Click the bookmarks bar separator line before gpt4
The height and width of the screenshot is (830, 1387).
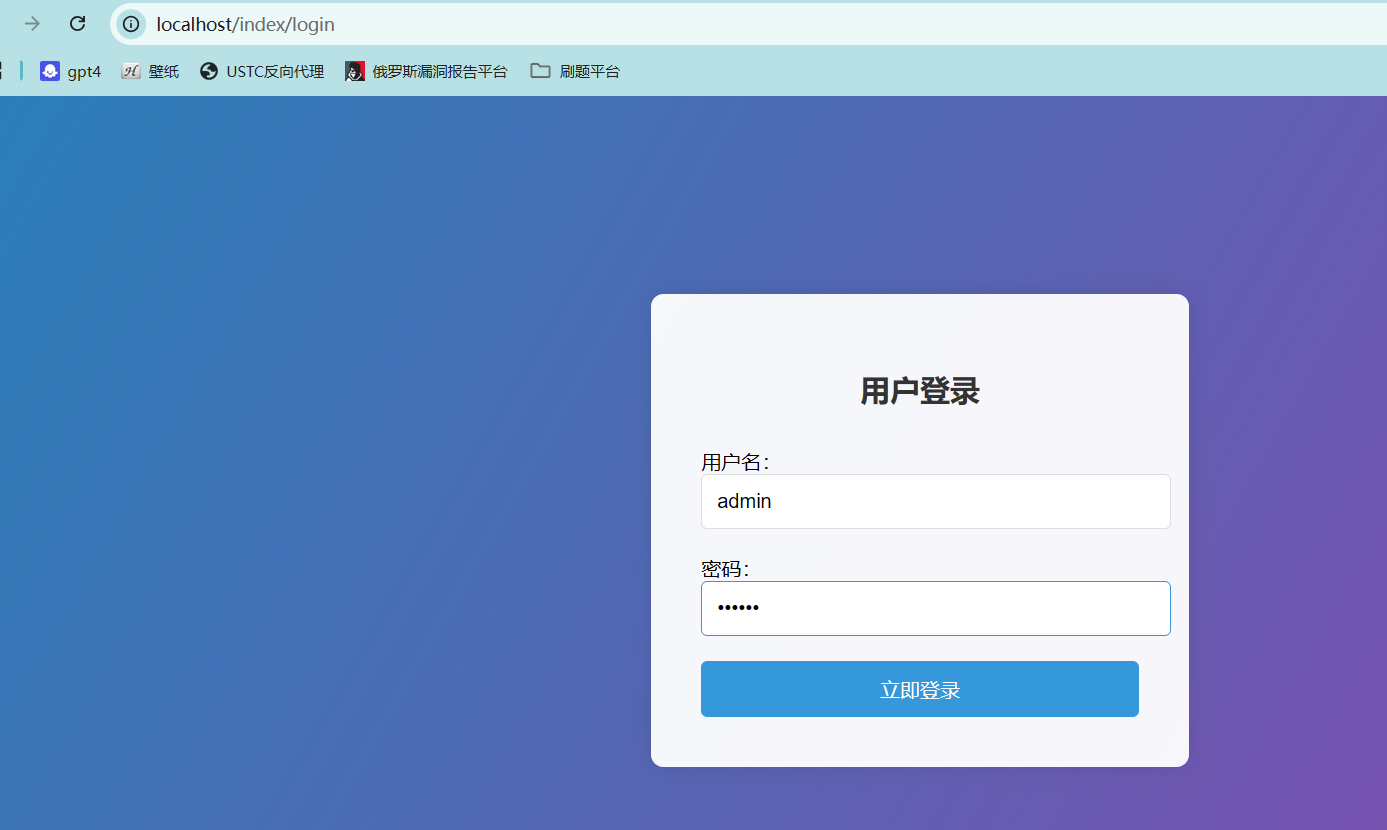[x=21, y=71]
